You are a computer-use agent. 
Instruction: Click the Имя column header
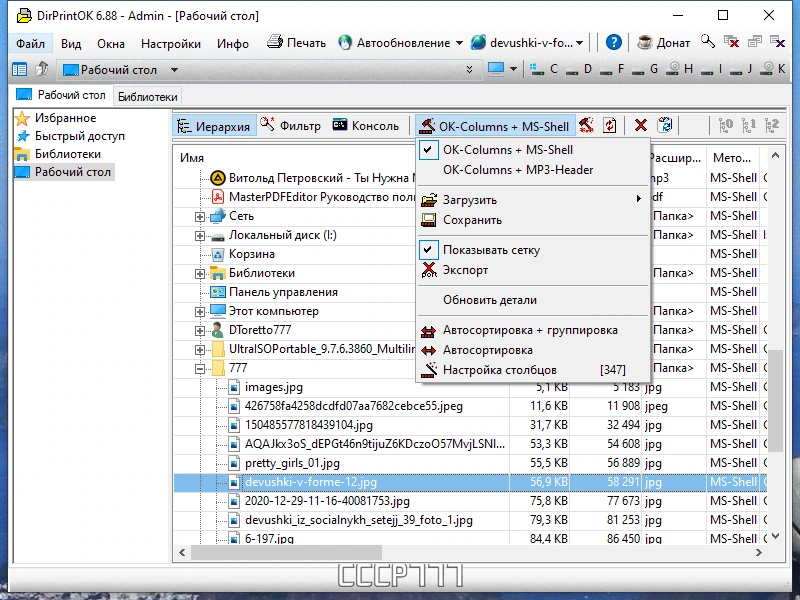[x=192, y=158]
